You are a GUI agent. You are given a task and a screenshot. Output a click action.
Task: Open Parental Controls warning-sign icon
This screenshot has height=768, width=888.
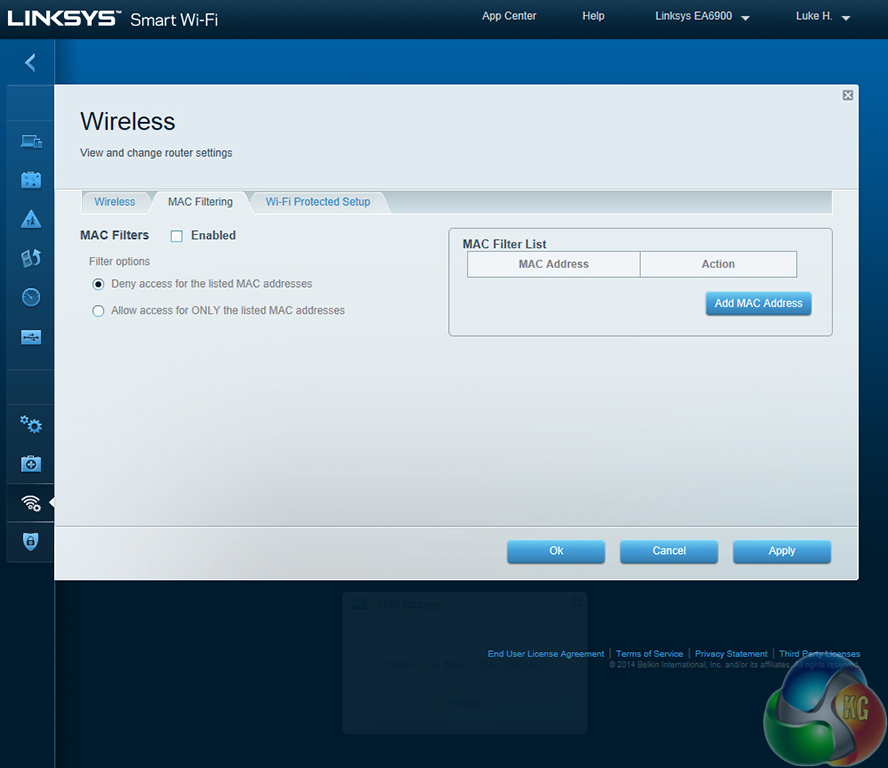point(31,219)
